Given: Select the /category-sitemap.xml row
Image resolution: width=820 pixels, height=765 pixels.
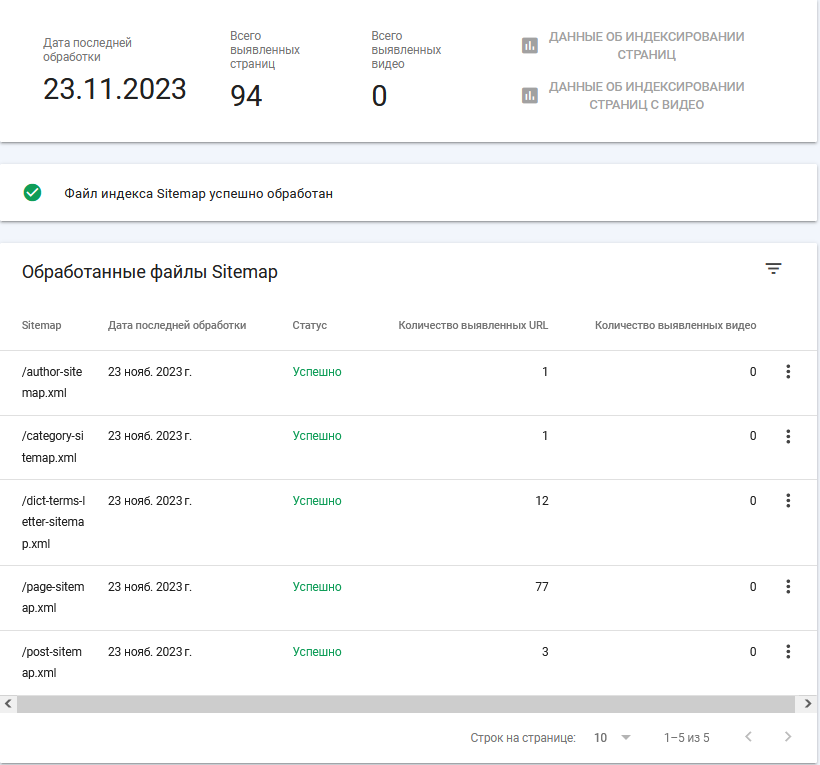Looking at the screenshot, I should click(x=408, y=448).
